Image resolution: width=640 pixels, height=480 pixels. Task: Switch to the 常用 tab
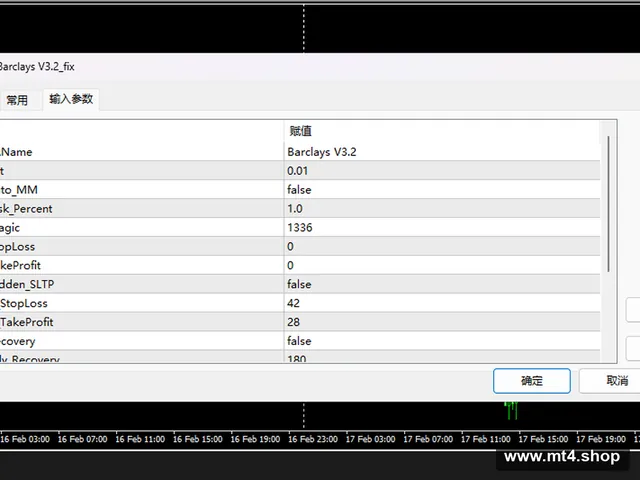click(x=17, y=100)
